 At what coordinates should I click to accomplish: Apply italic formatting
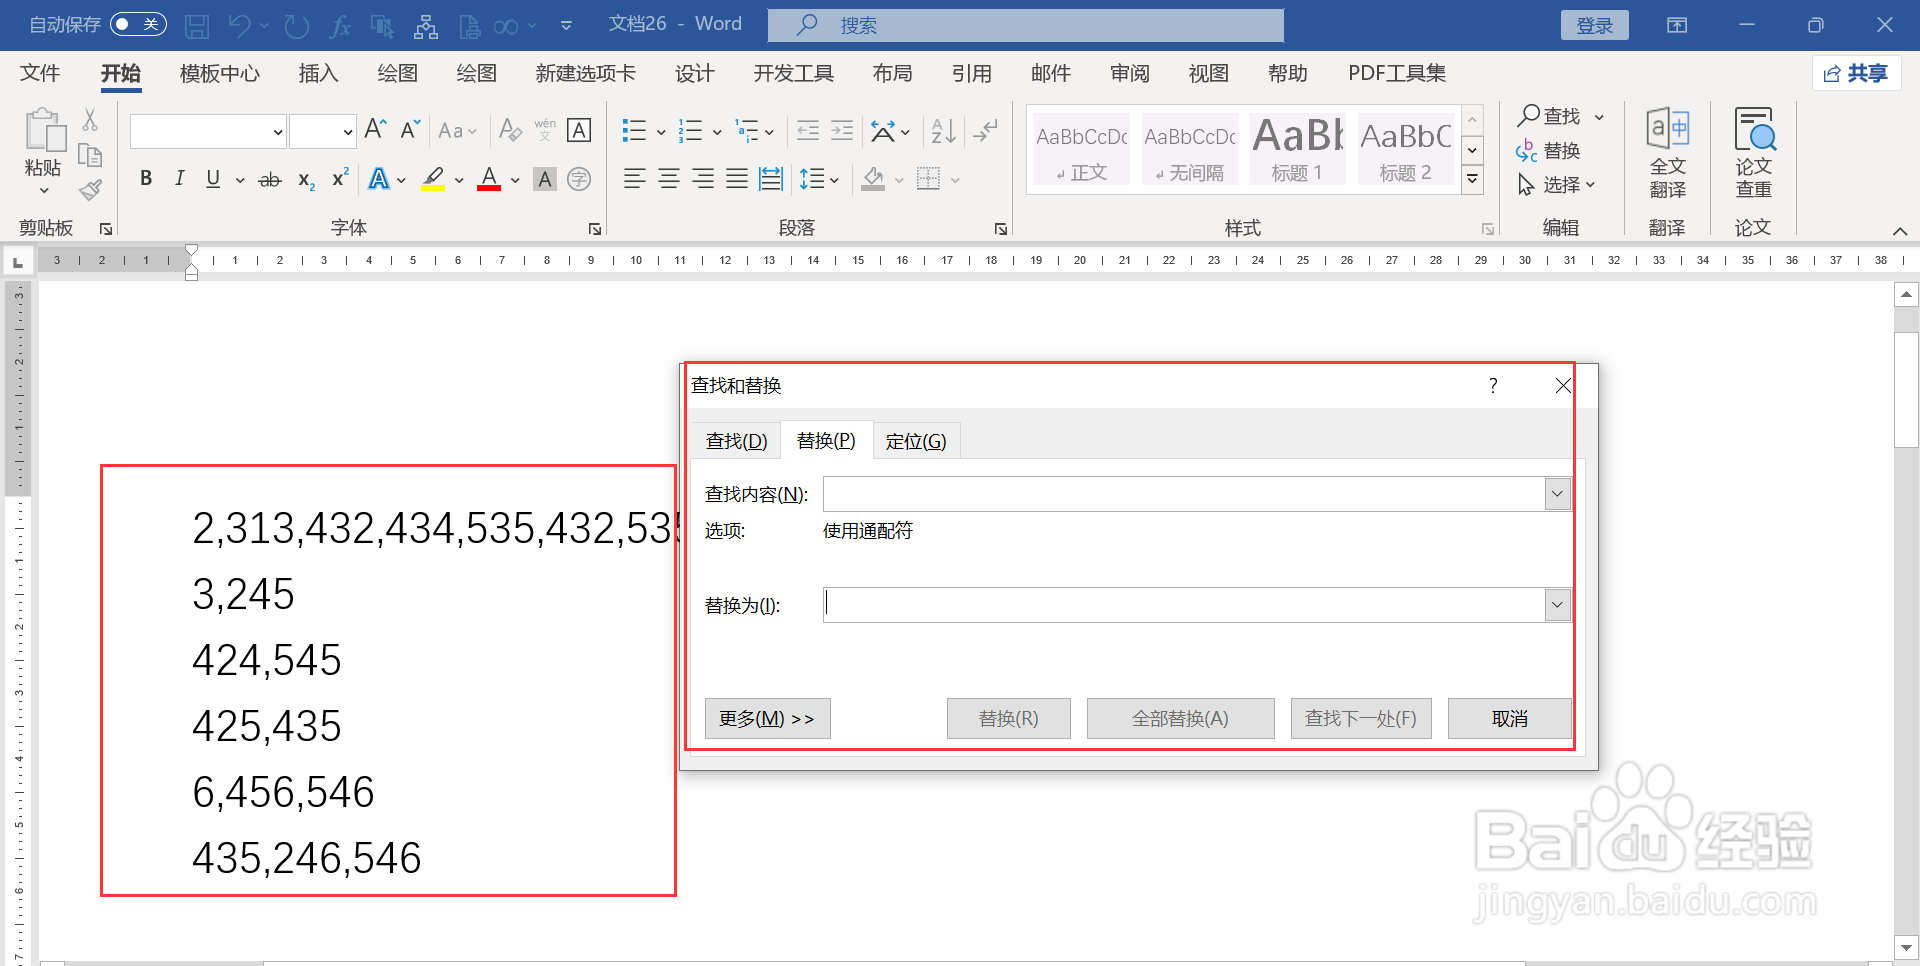pos(179,178)
